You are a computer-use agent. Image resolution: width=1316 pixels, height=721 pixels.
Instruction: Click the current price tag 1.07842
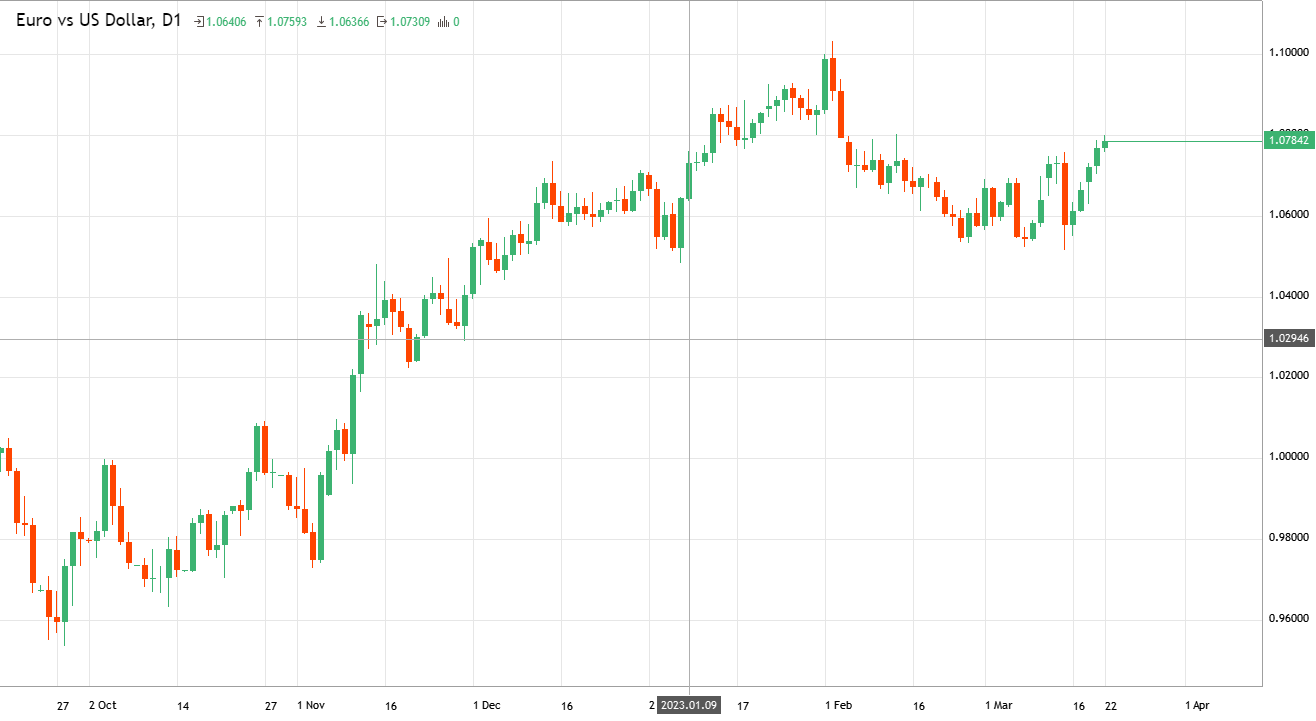(x=1289, y=141)
